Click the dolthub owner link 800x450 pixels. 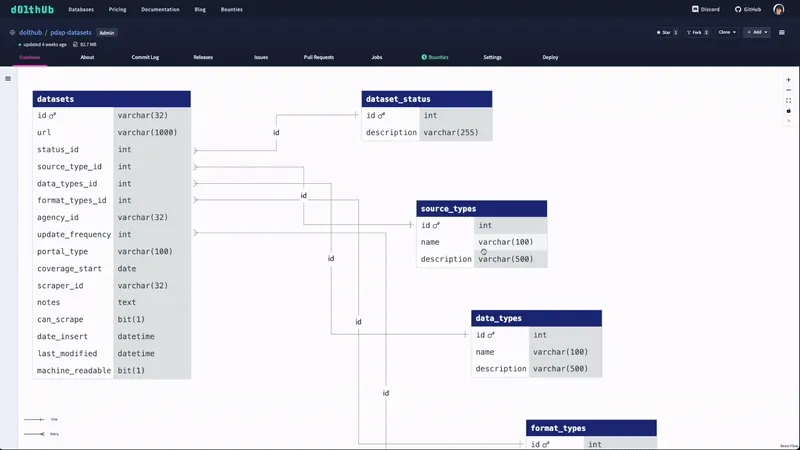click(x=31, y=32)
